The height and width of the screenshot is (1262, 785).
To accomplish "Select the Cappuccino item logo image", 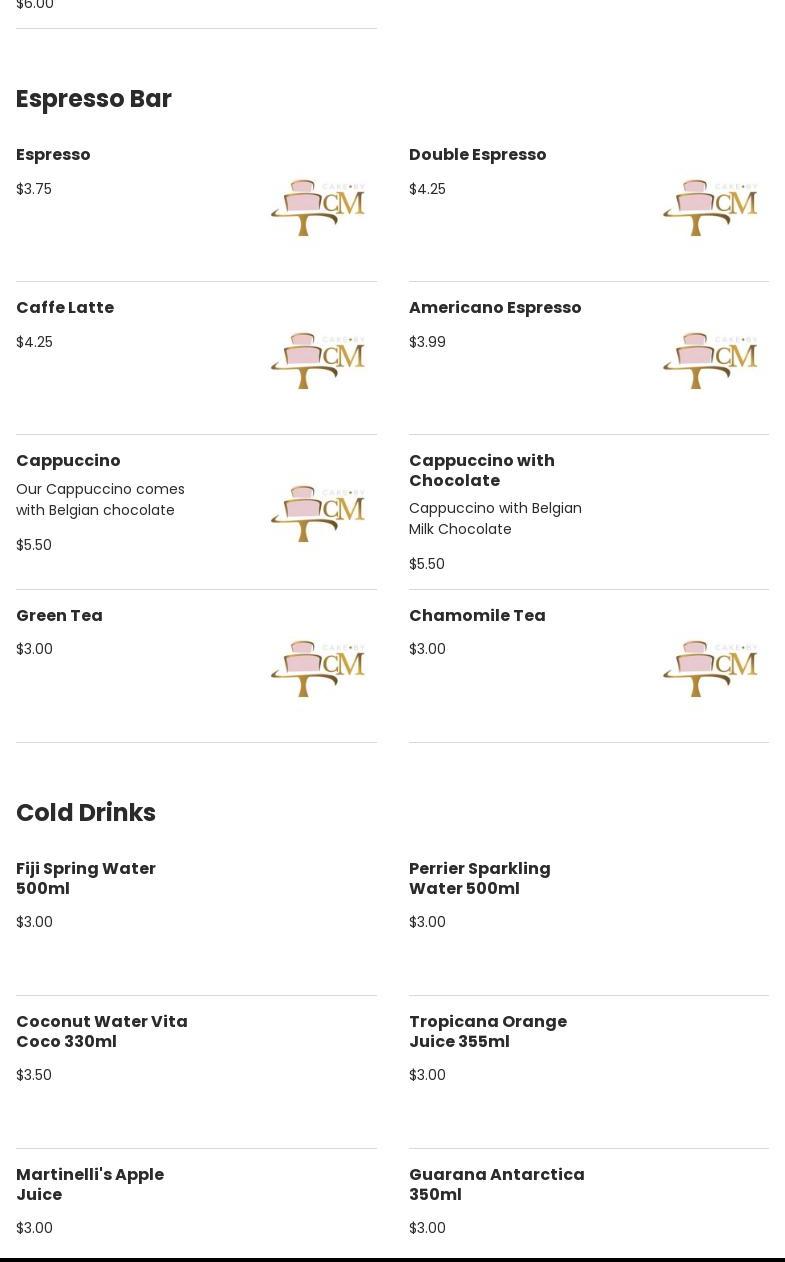I will (318, 513).
